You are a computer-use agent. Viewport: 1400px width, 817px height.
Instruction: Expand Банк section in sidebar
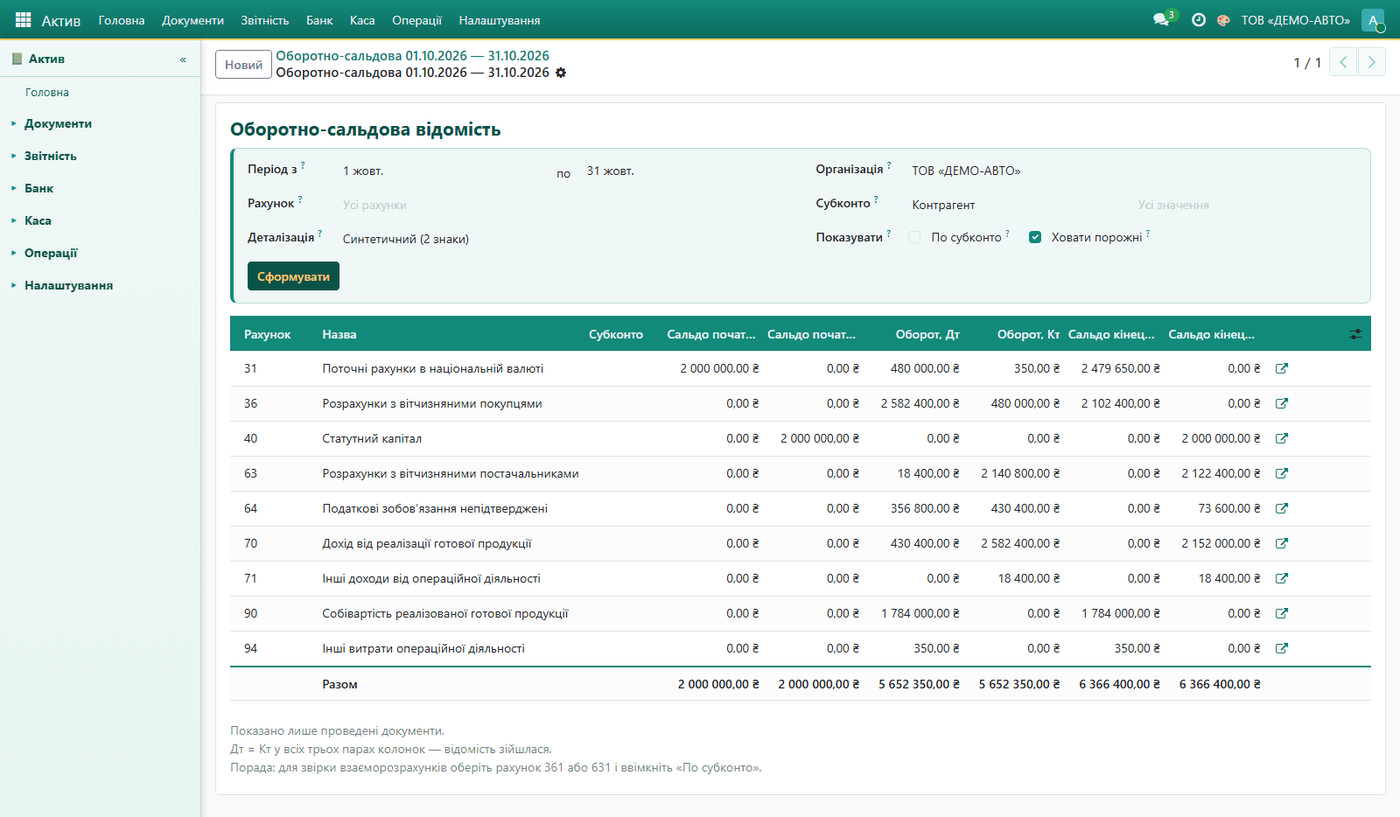[39, 188]
